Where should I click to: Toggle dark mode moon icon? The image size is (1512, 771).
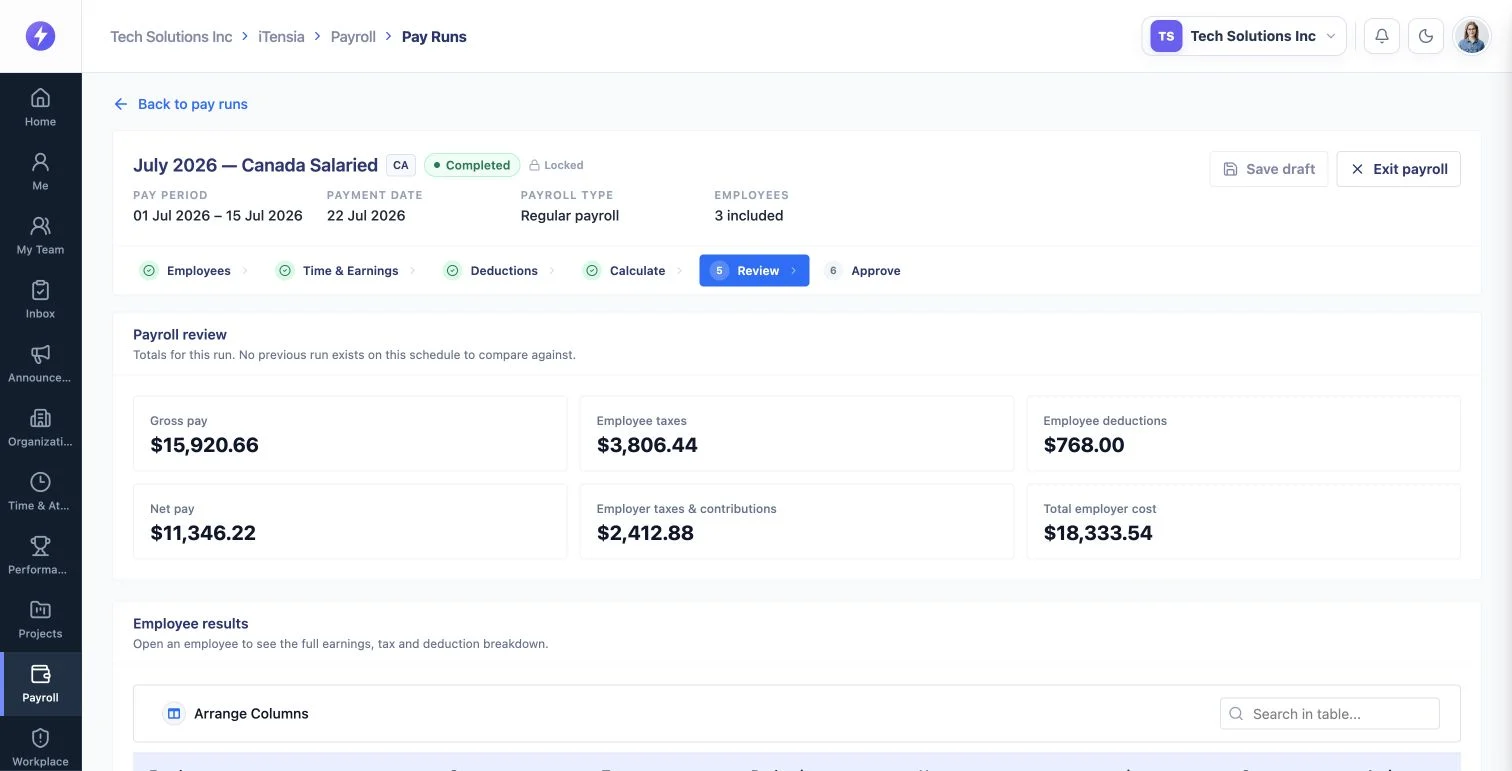click(1426, 36)
